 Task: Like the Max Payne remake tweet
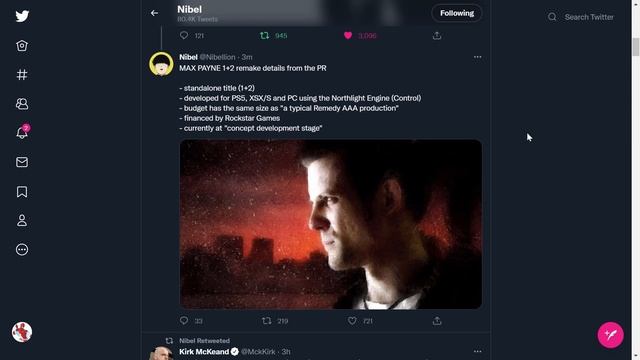(352, 321)
